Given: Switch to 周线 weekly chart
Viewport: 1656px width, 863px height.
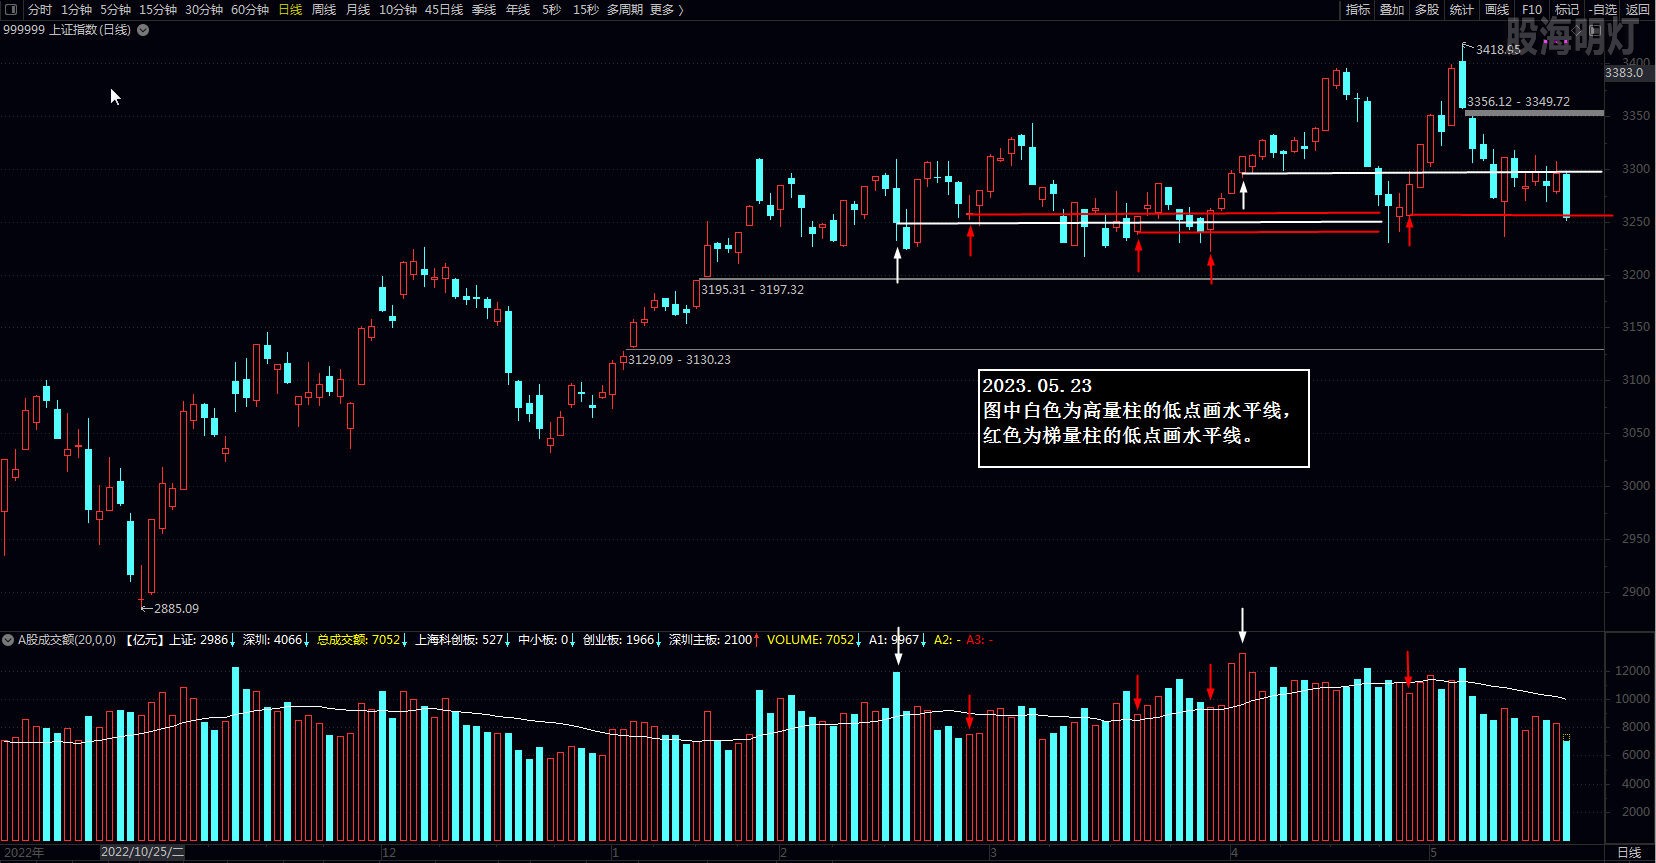Looking at the screenshot, I should click(324, 9).
